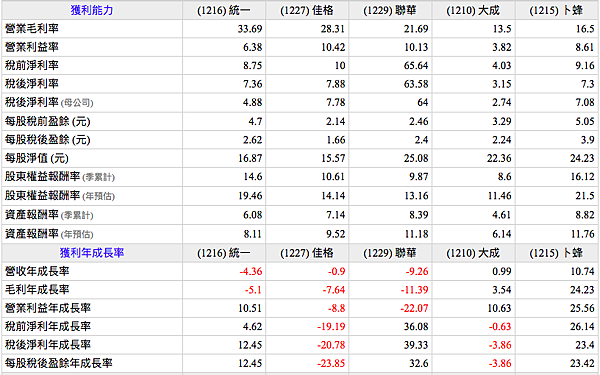
Task: Click the 股東權益報酬率 (年預估) row label
Action: [x=60, y=196]
